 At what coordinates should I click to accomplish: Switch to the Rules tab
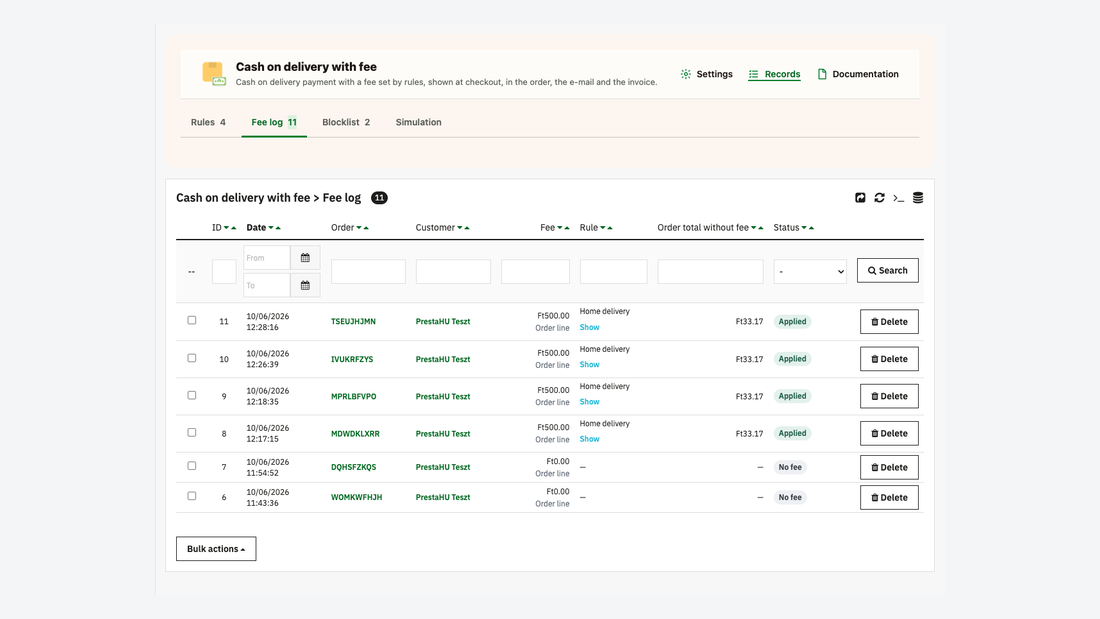[208, 122]
